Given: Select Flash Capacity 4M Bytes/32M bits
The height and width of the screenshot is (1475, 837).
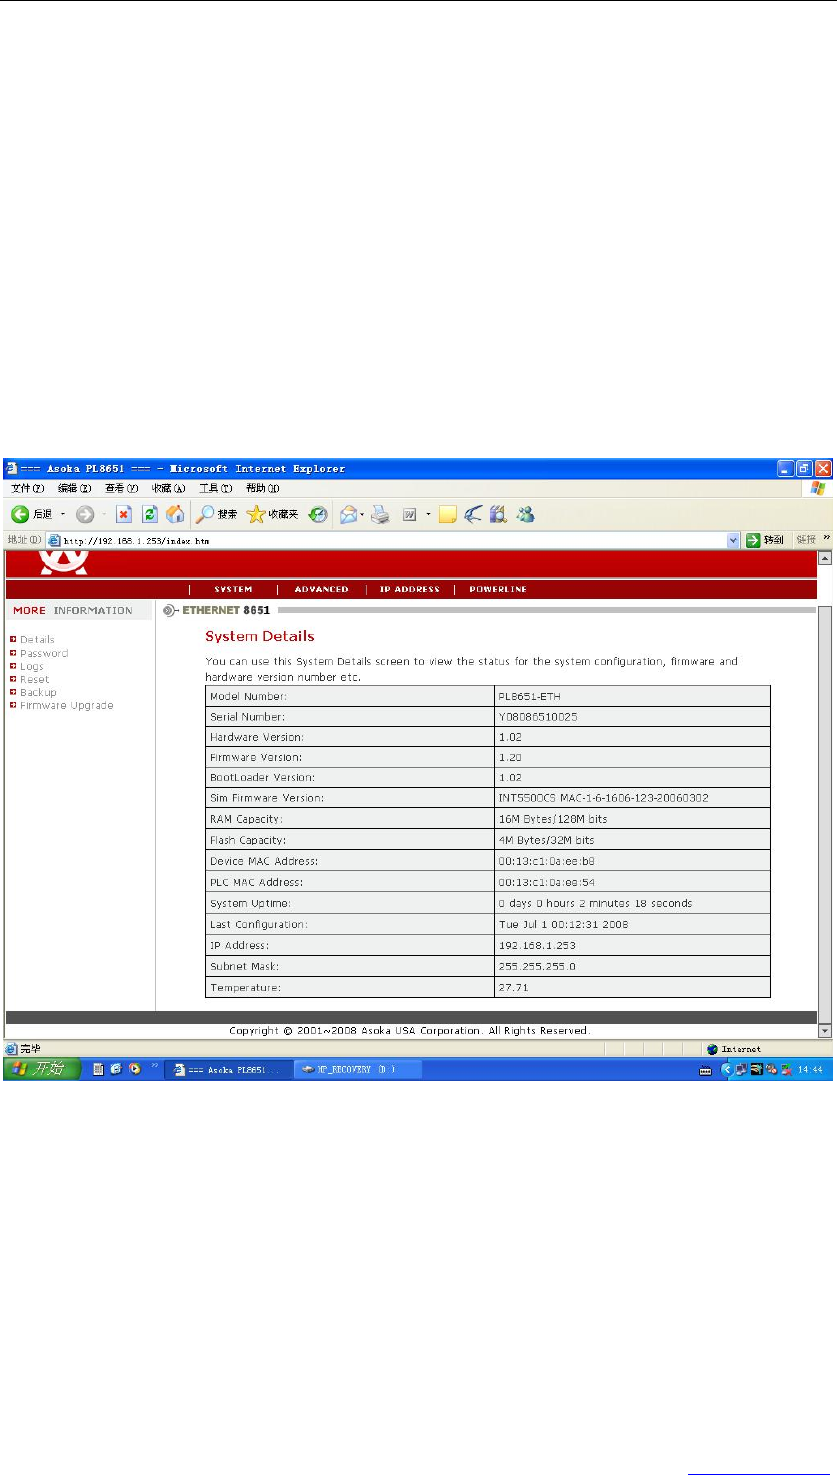Looking at the screenshot, I should [x=546, y=839].
